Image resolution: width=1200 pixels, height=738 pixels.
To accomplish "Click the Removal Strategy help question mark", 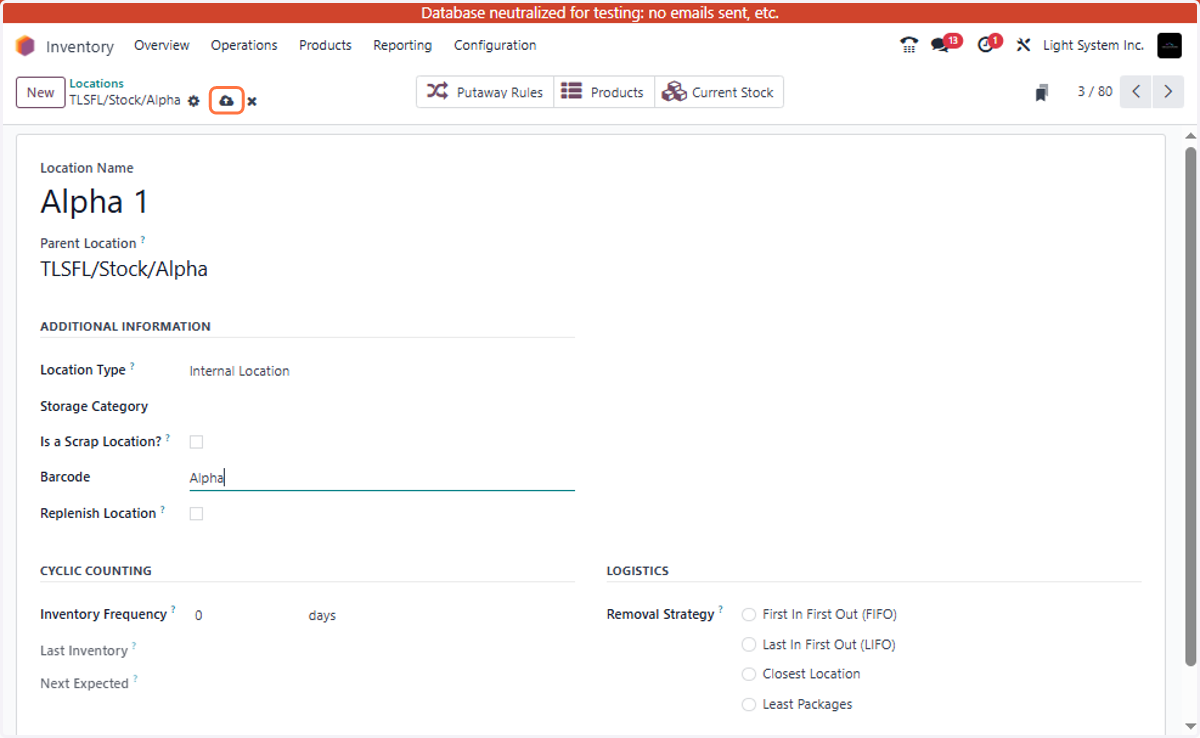I will 720,610.
